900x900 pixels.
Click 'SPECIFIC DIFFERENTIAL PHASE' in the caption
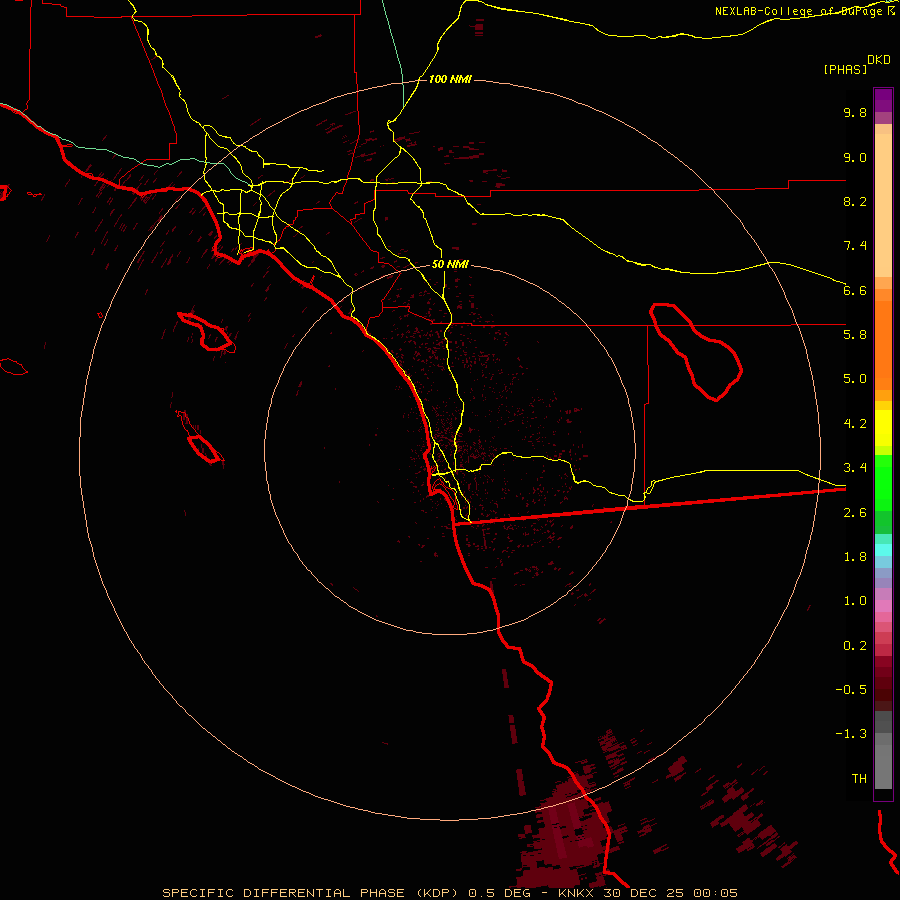284,893
